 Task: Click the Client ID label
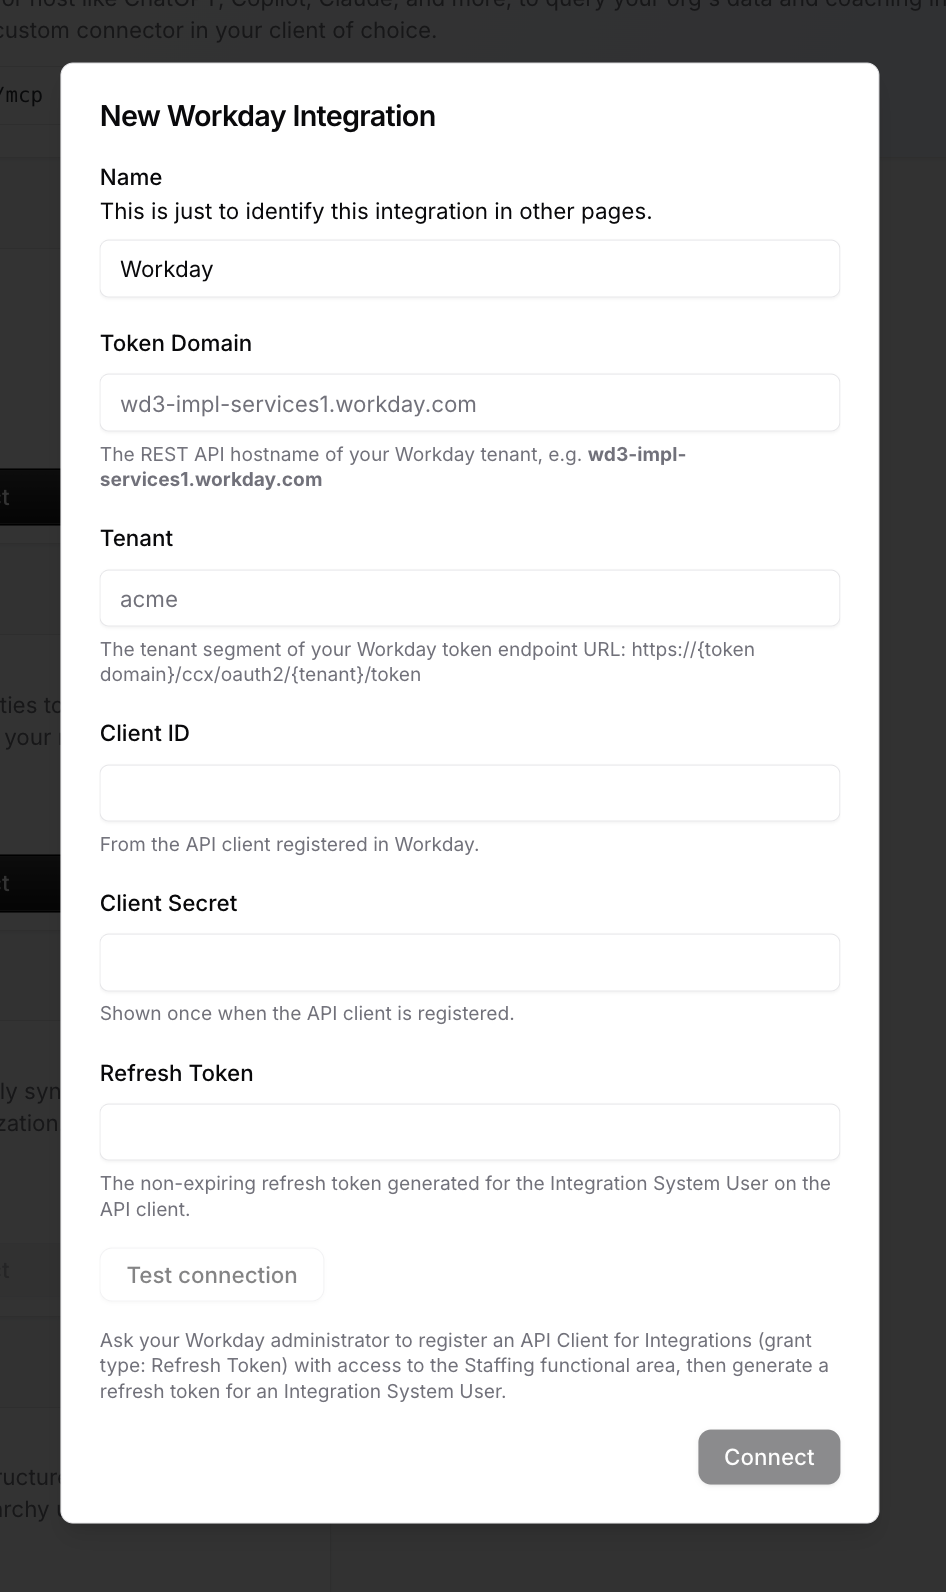[x=145, y=733]
